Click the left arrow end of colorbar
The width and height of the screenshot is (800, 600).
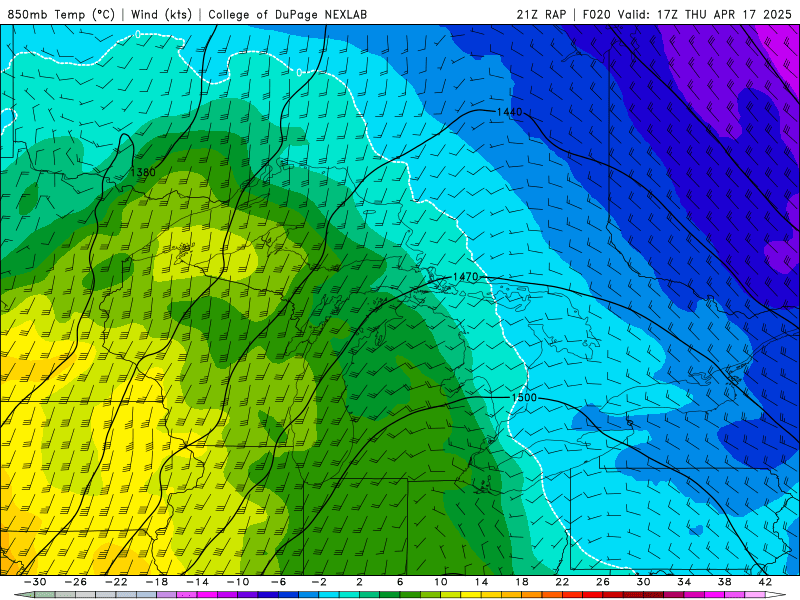click(x=24, y=595)
